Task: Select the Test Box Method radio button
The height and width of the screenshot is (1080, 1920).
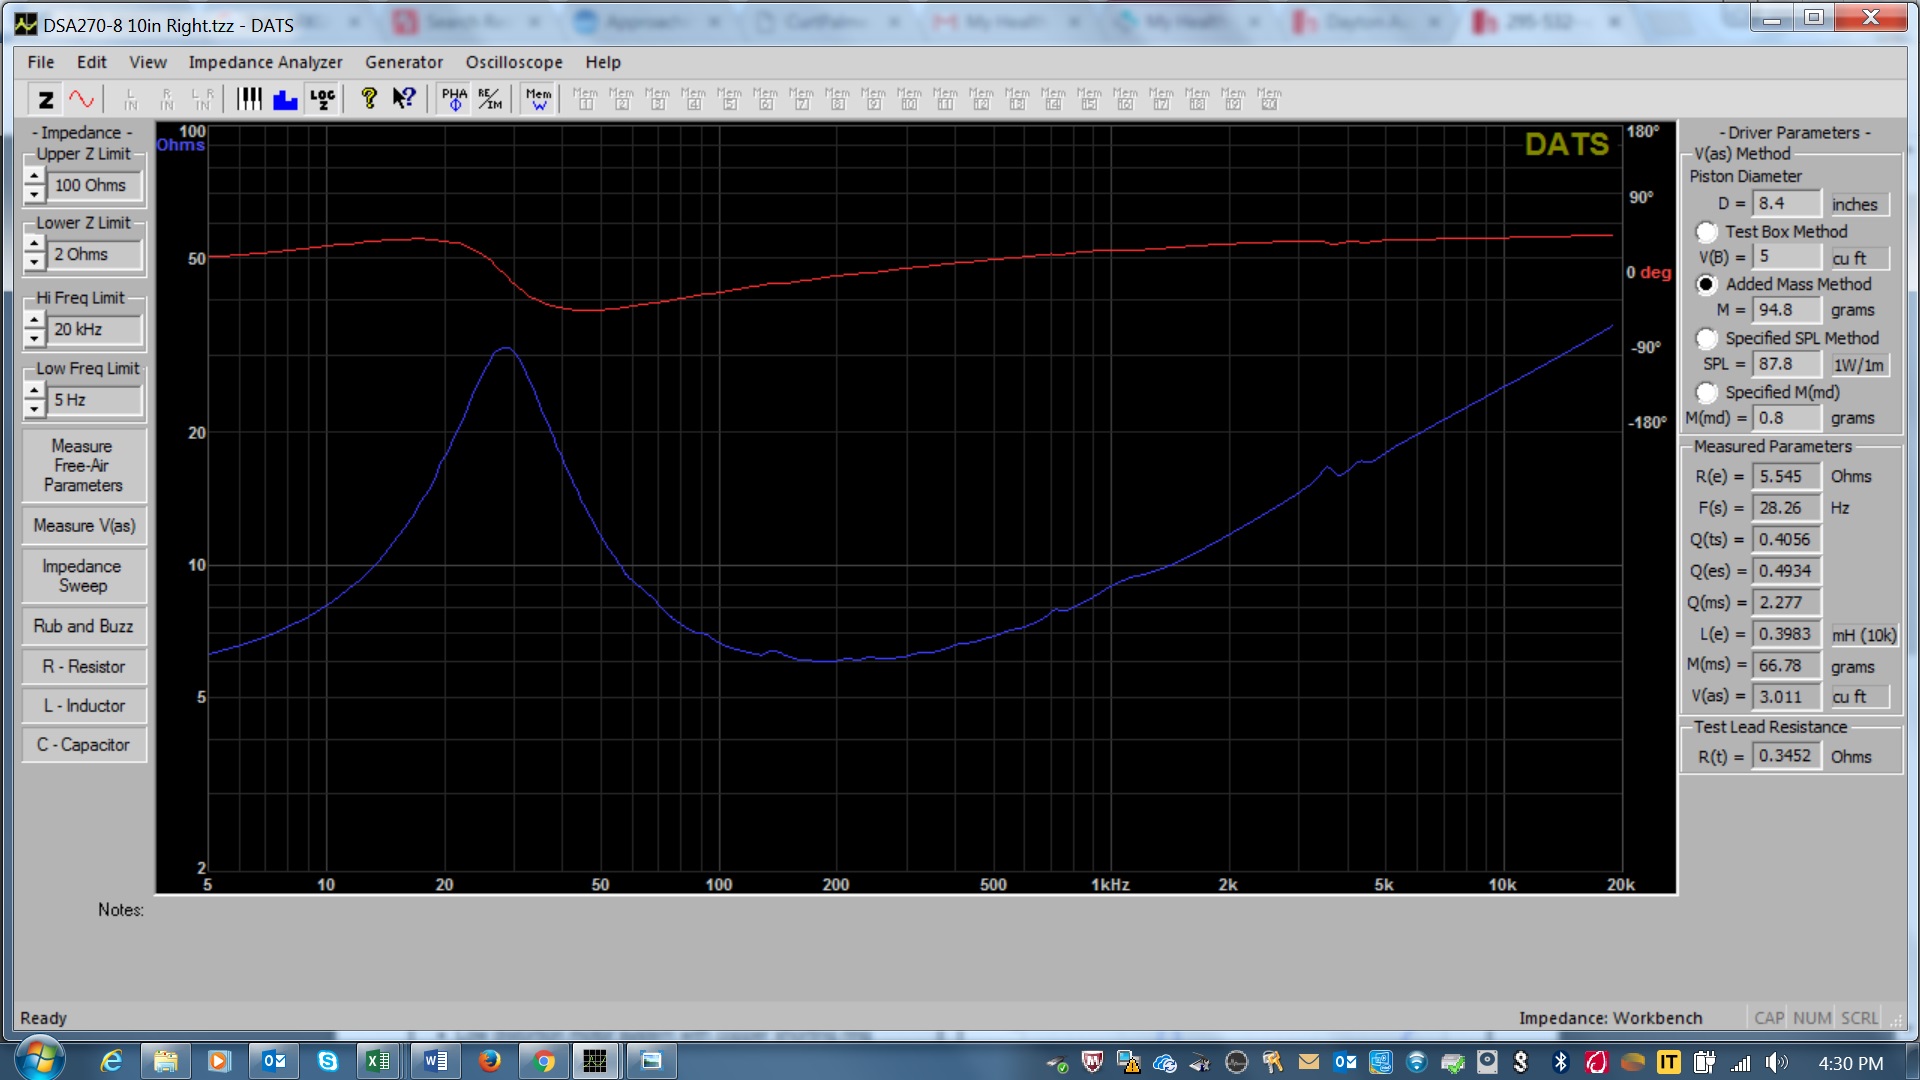Action: [x=1707, y=232]
